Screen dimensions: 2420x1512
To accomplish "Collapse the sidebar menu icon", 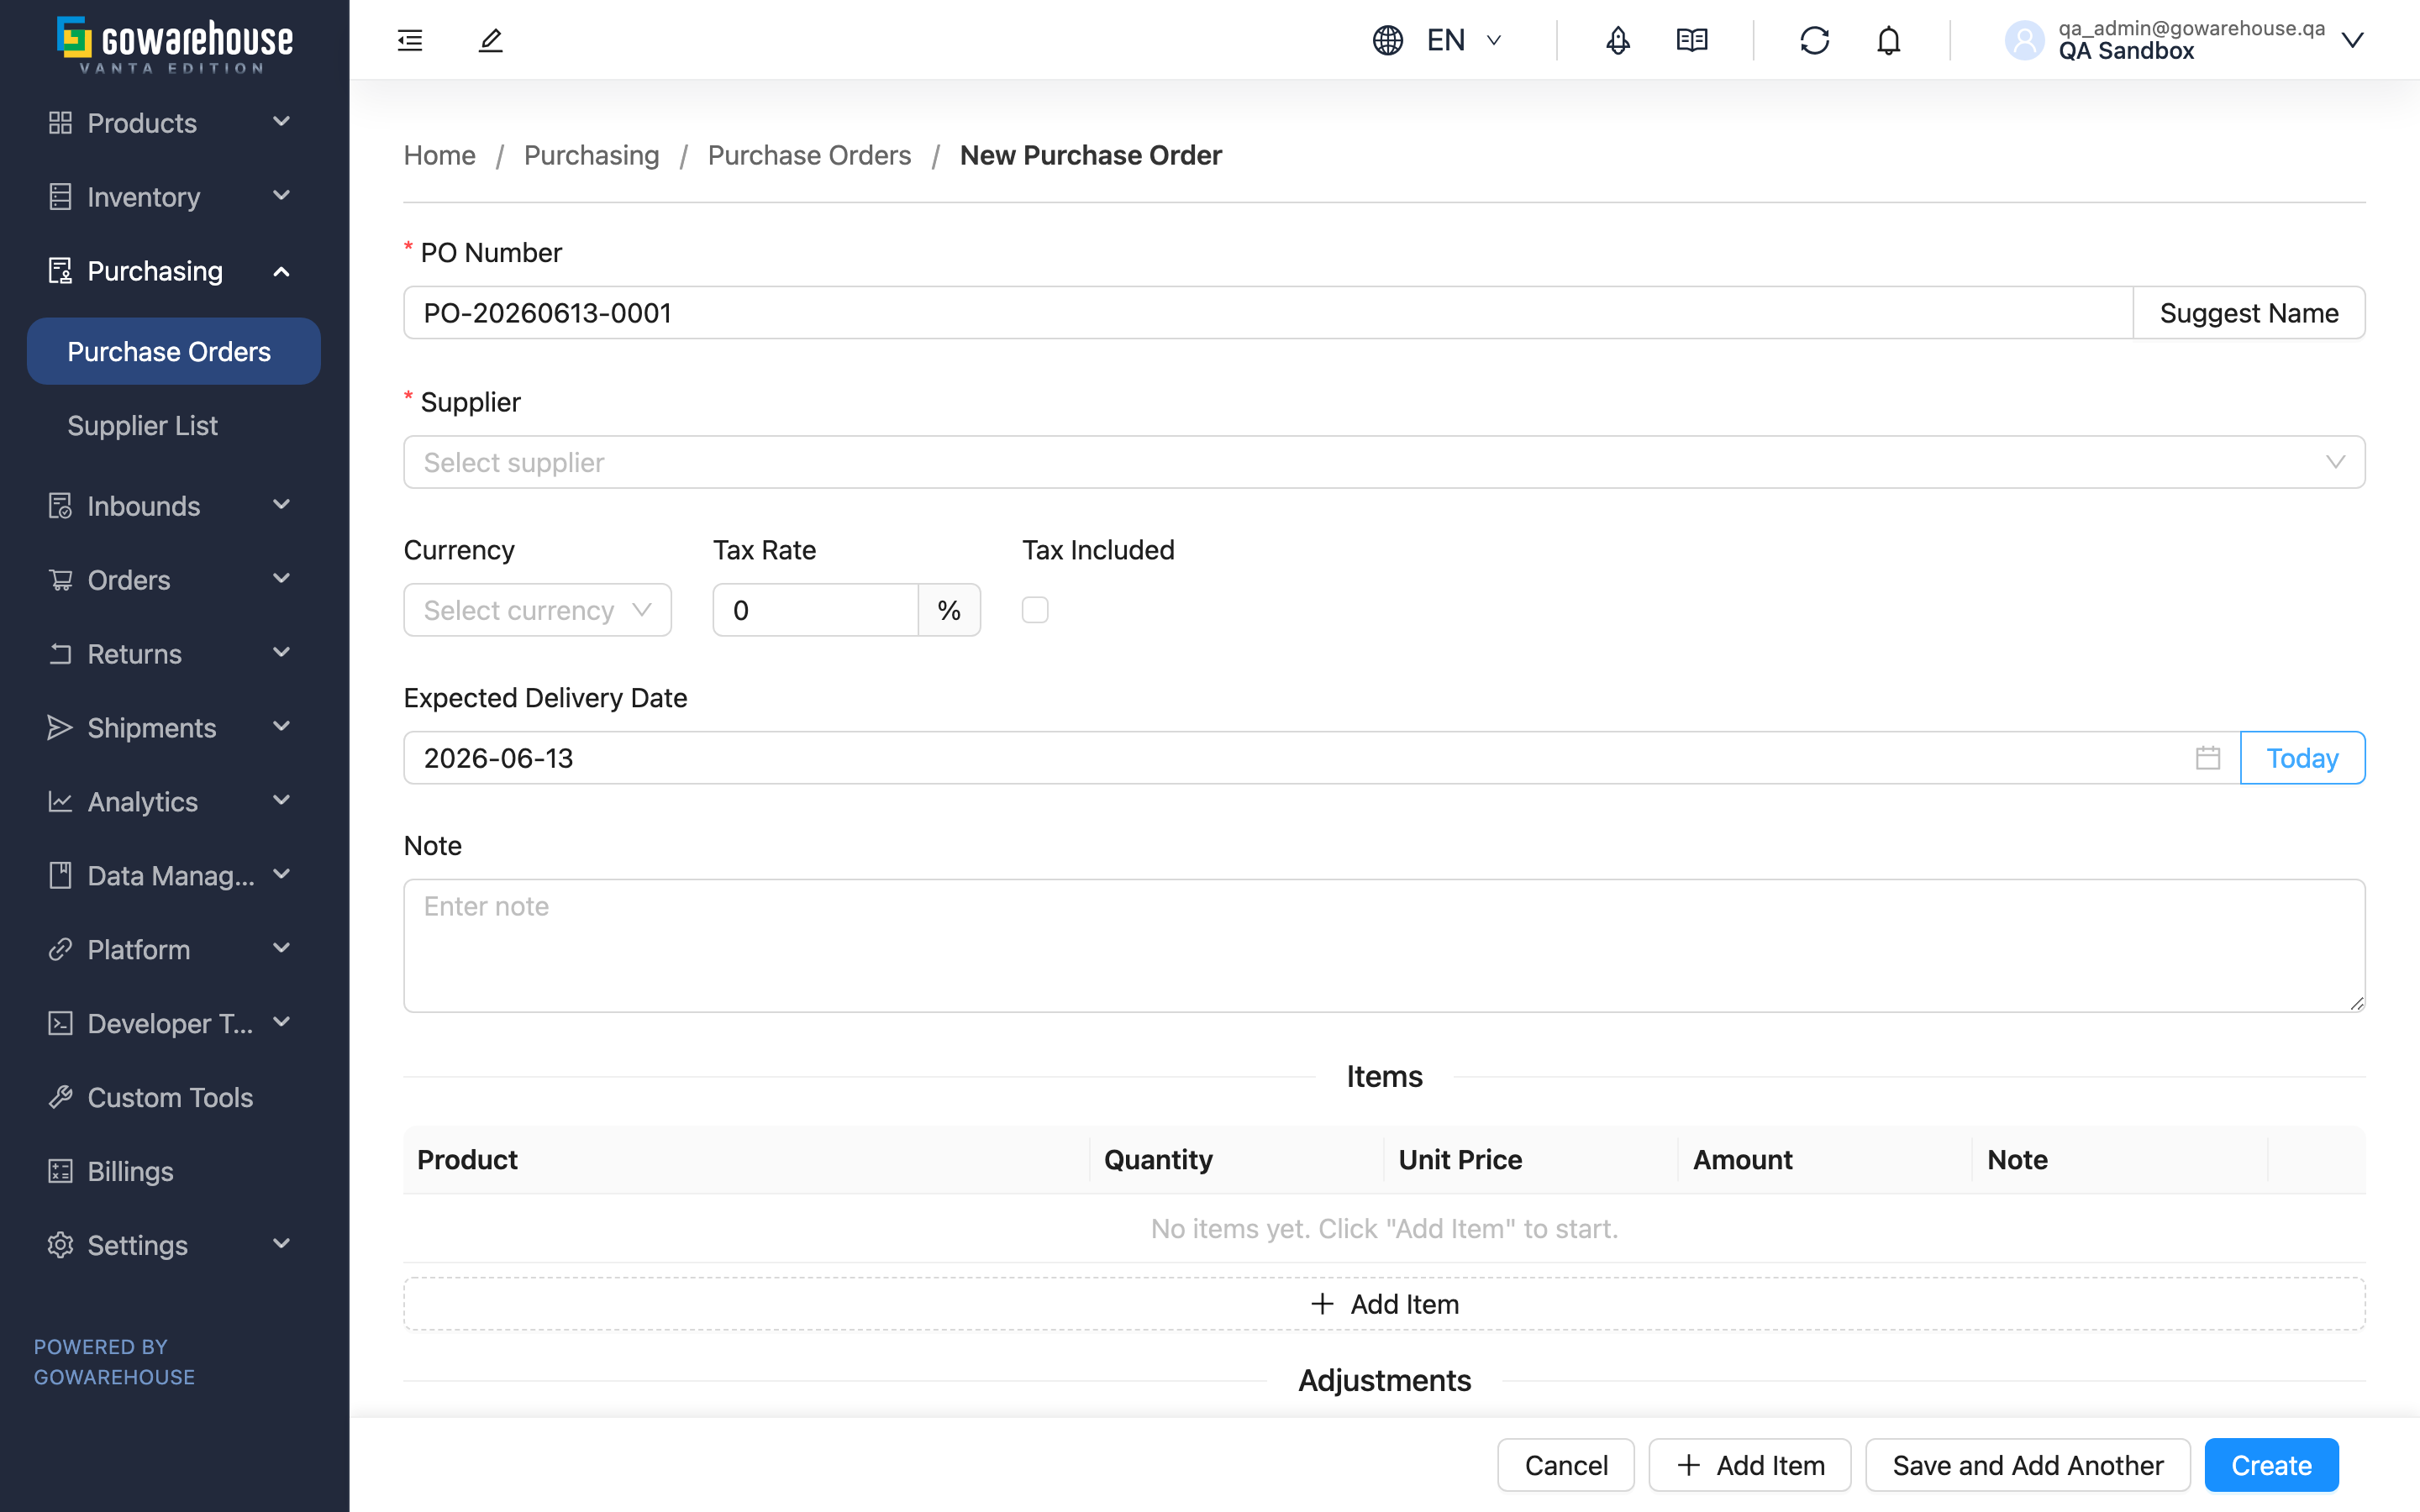I will 410,40.
